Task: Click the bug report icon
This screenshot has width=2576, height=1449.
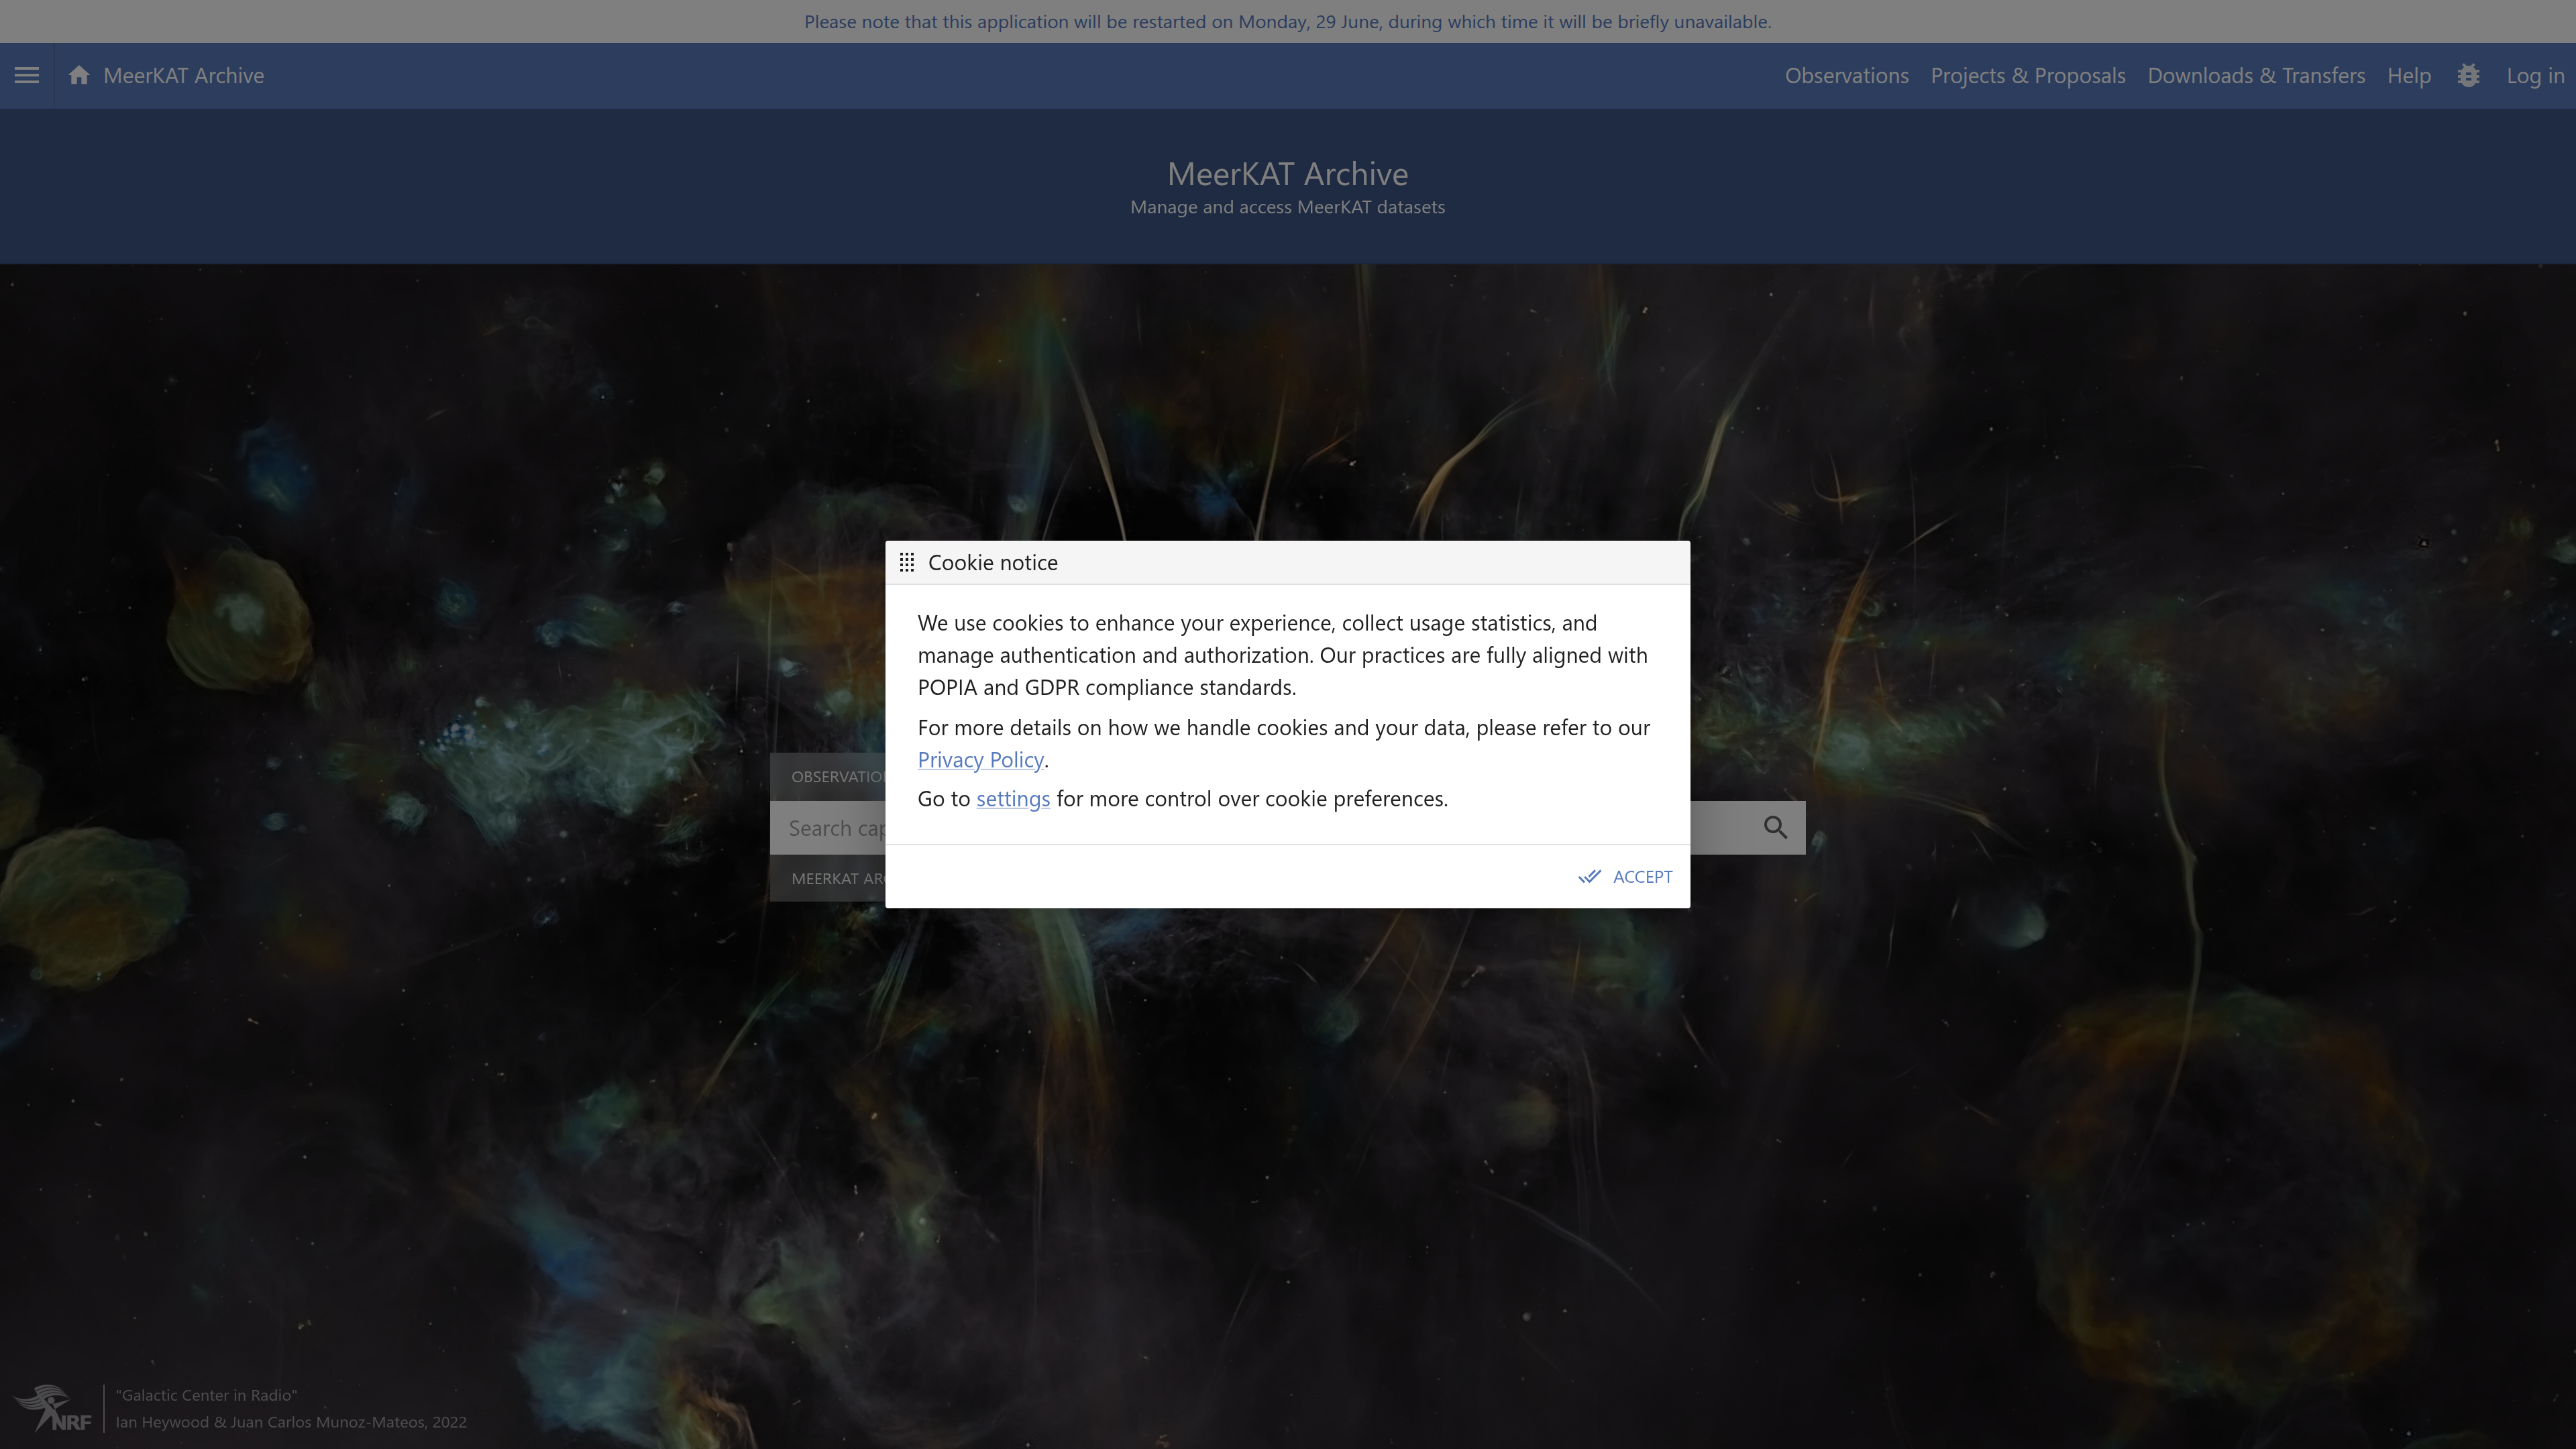Action: click(2468, 76)
